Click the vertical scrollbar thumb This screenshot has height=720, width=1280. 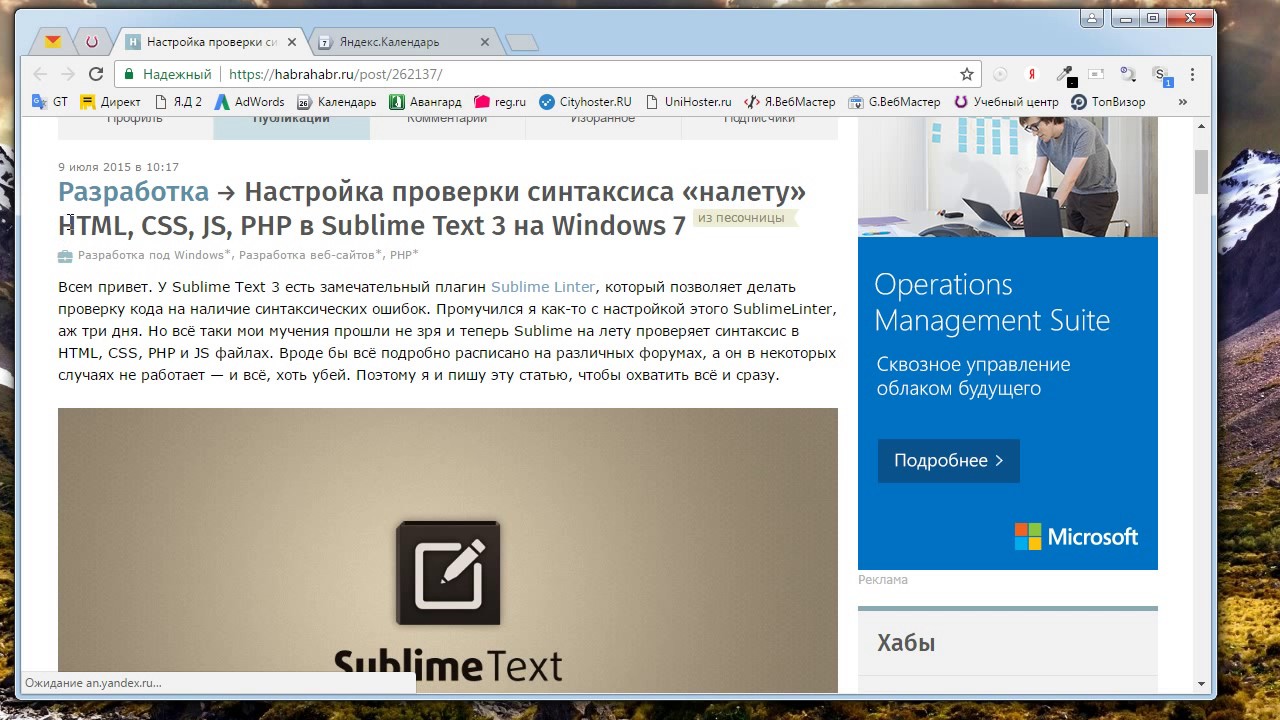tap(1201, 172)
